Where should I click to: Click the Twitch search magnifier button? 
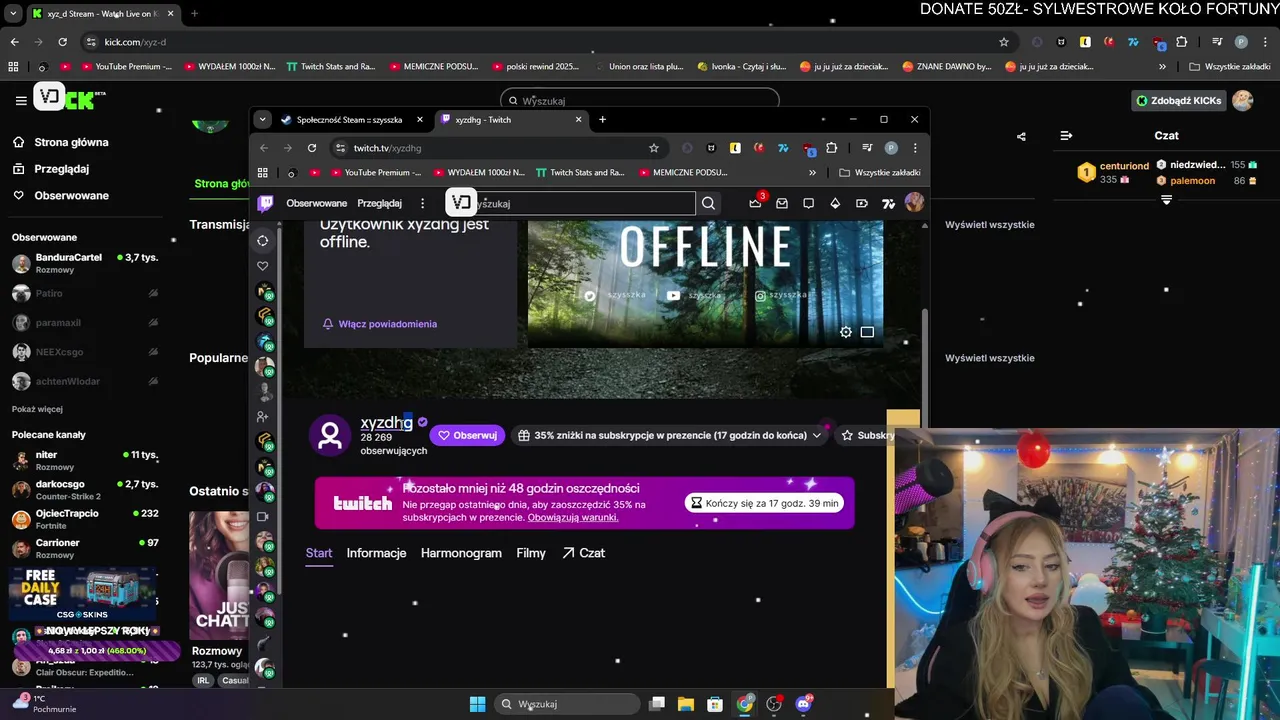tap(708, 203)
